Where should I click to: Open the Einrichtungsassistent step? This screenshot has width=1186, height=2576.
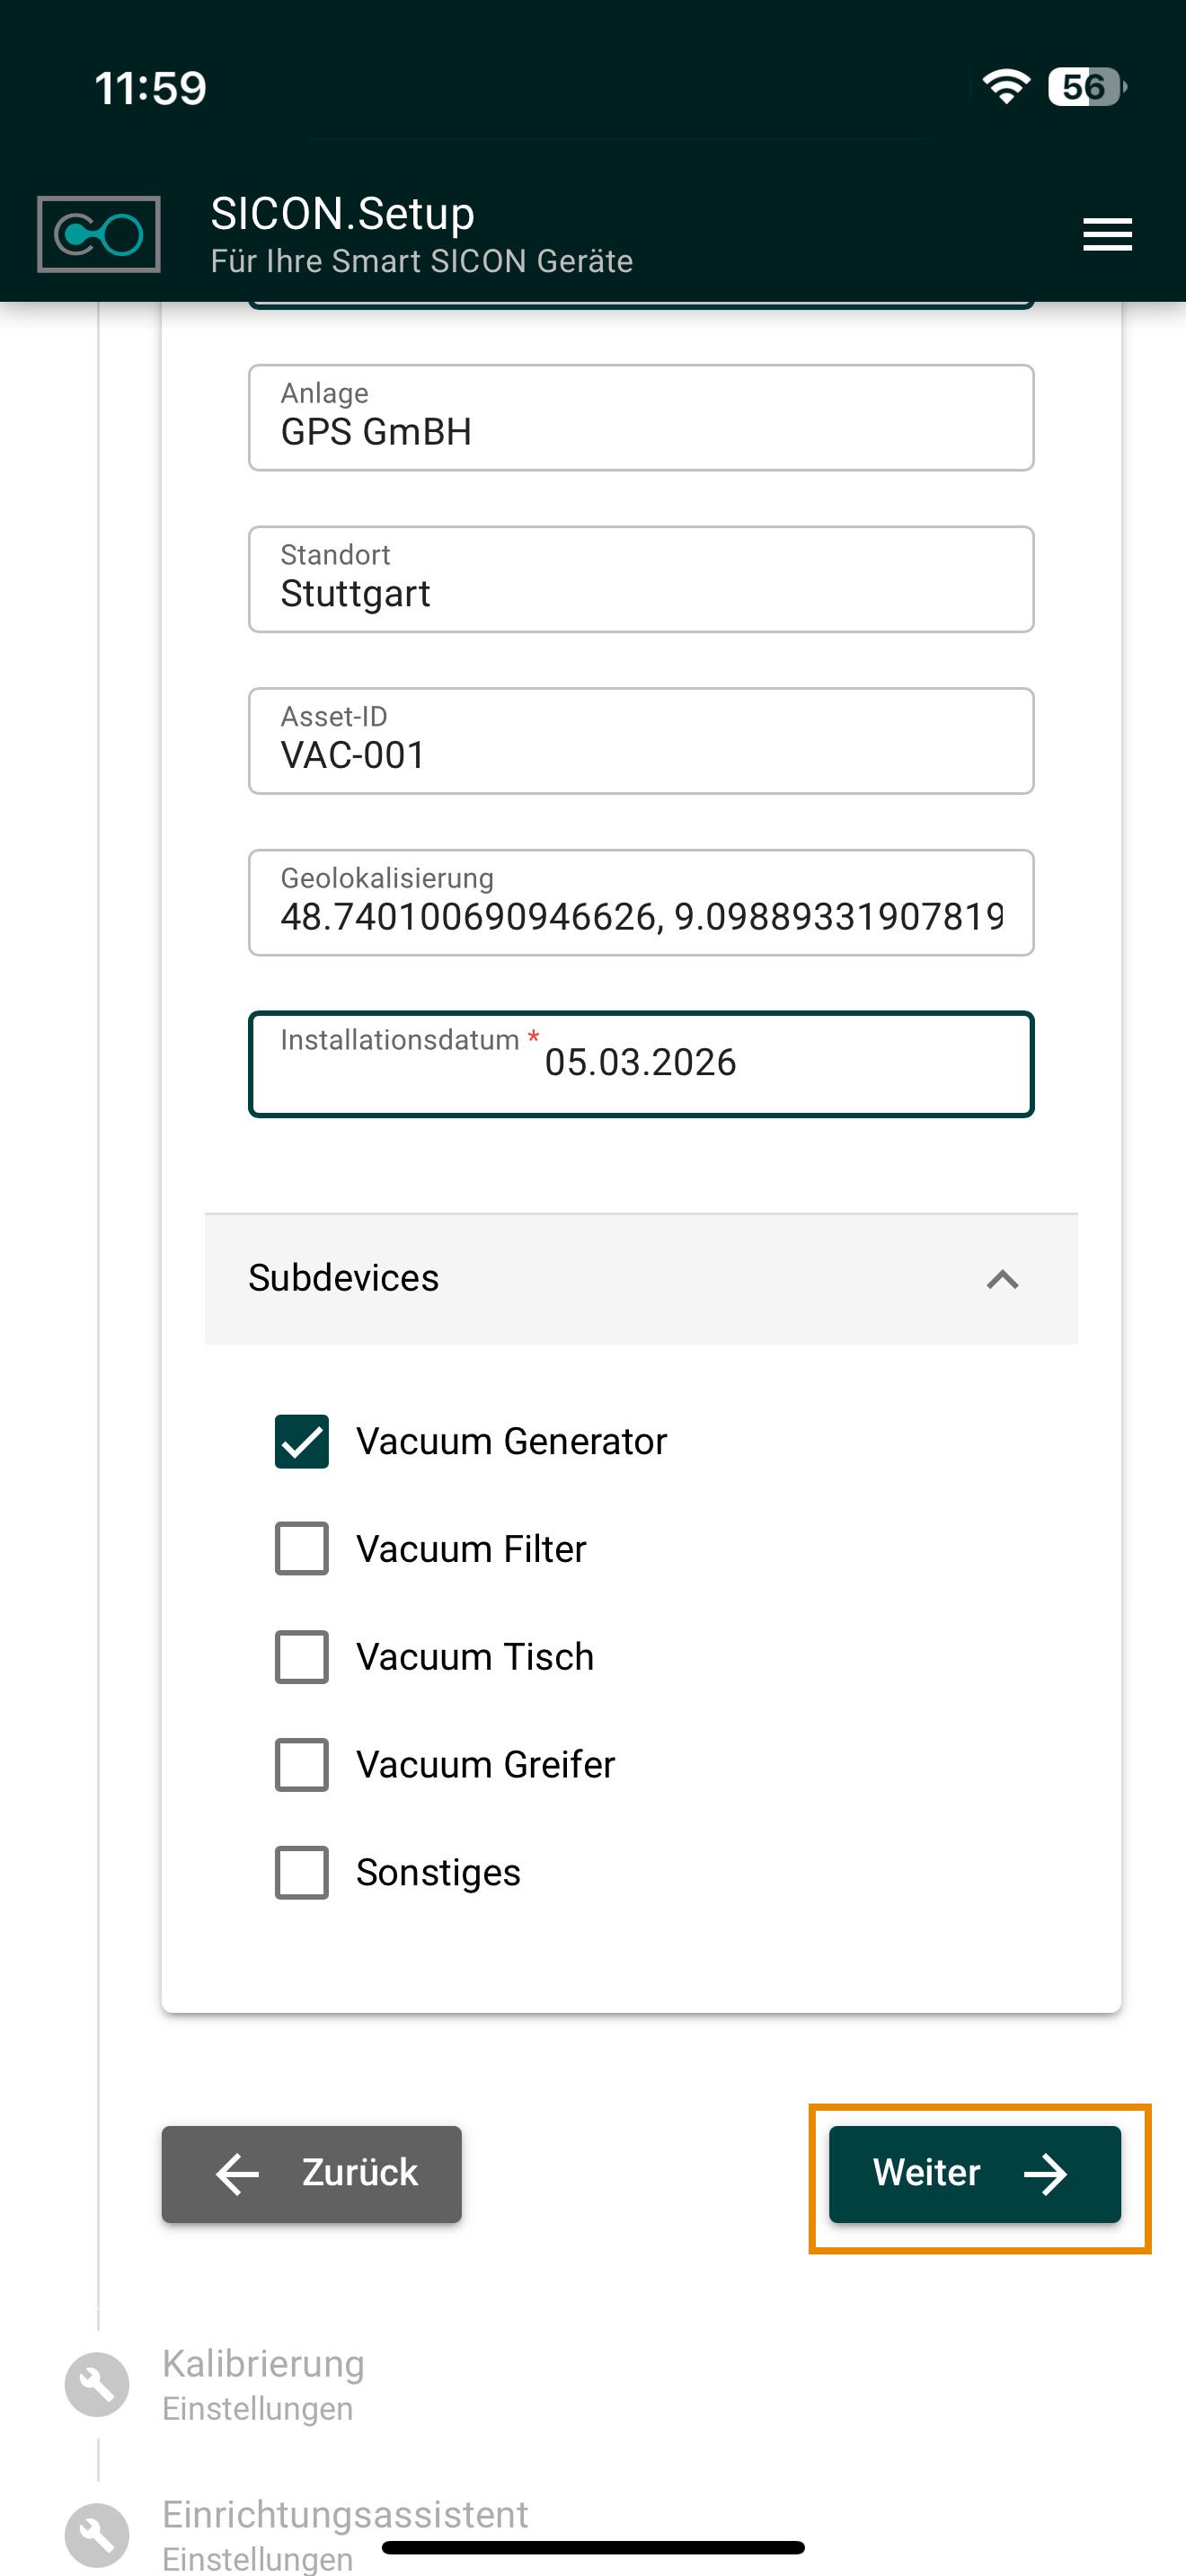click(x=345, y=2514)
